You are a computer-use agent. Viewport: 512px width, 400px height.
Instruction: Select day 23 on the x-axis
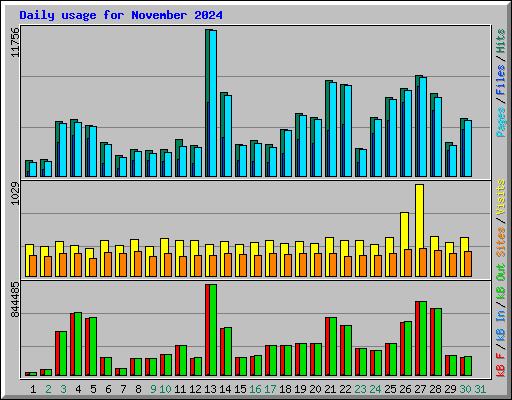(x=360, y=389)
